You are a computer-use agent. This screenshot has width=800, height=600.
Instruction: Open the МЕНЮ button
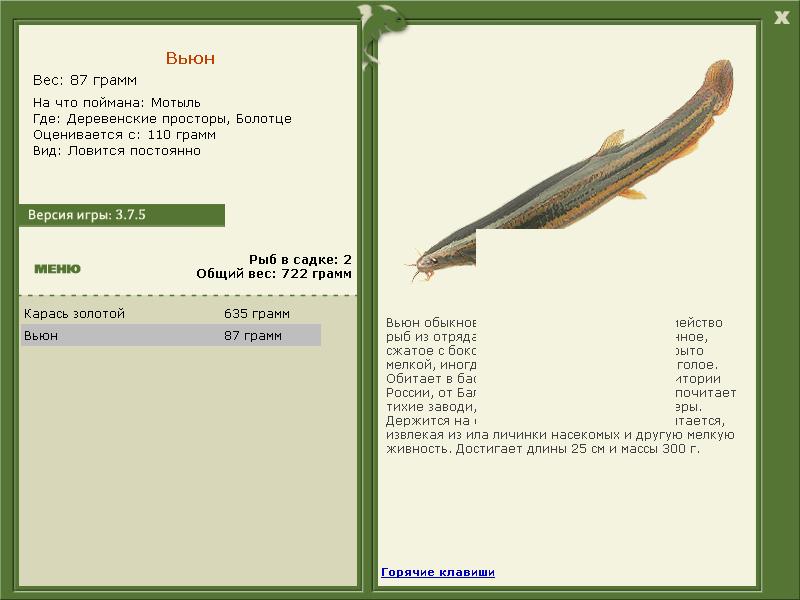coord(57,269)
